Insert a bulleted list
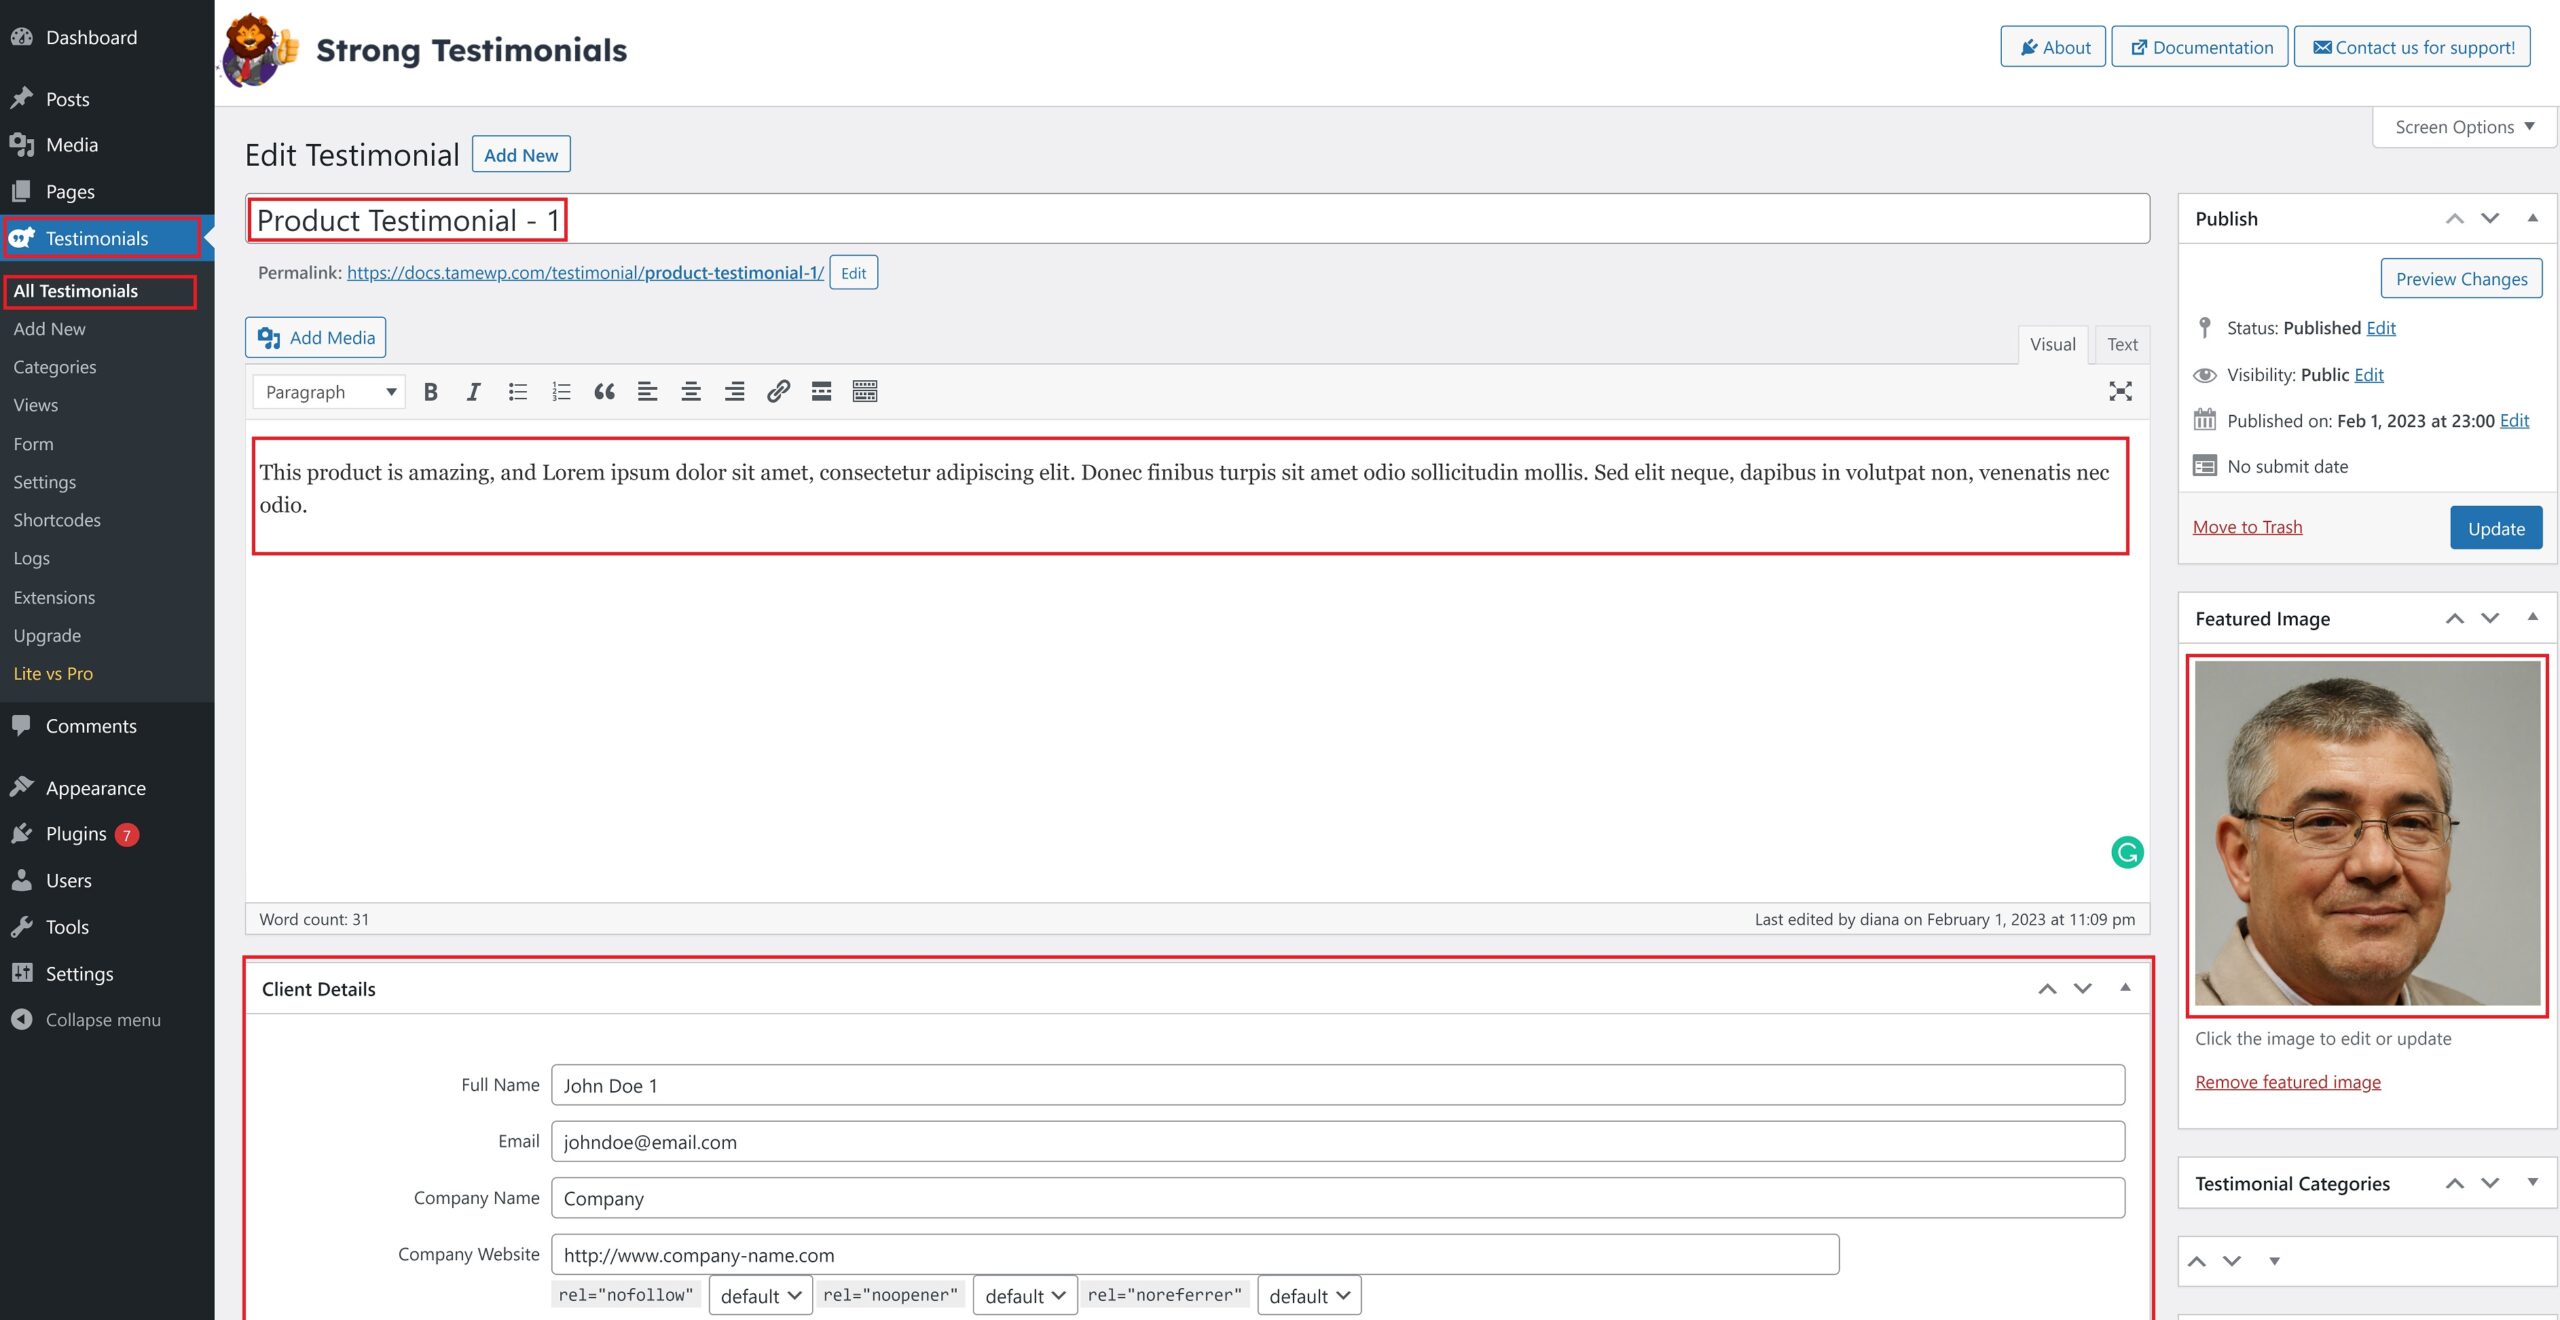Screen dimensions: 2560x1320 click(517, 392)
